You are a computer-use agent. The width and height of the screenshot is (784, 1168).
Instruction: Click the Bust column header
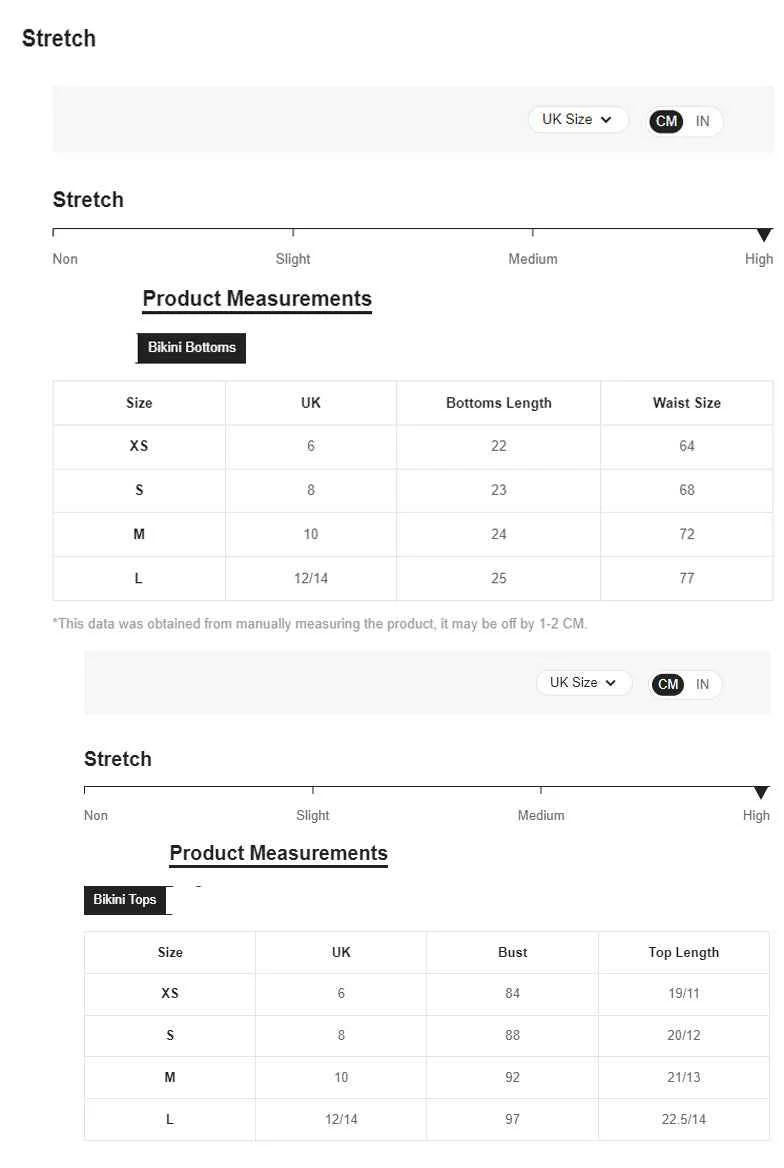click(x=512, y=953)
